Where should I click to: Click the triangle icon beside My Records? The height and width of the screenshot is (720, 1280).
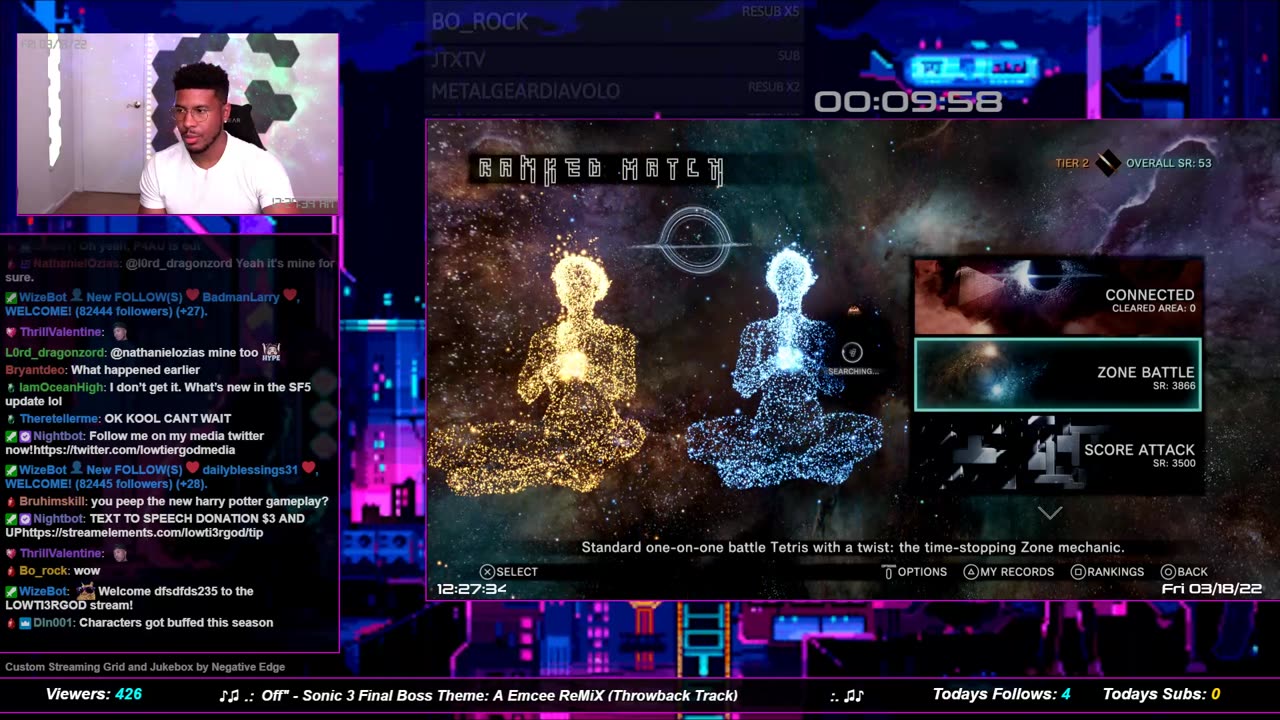tap(970, 572)
